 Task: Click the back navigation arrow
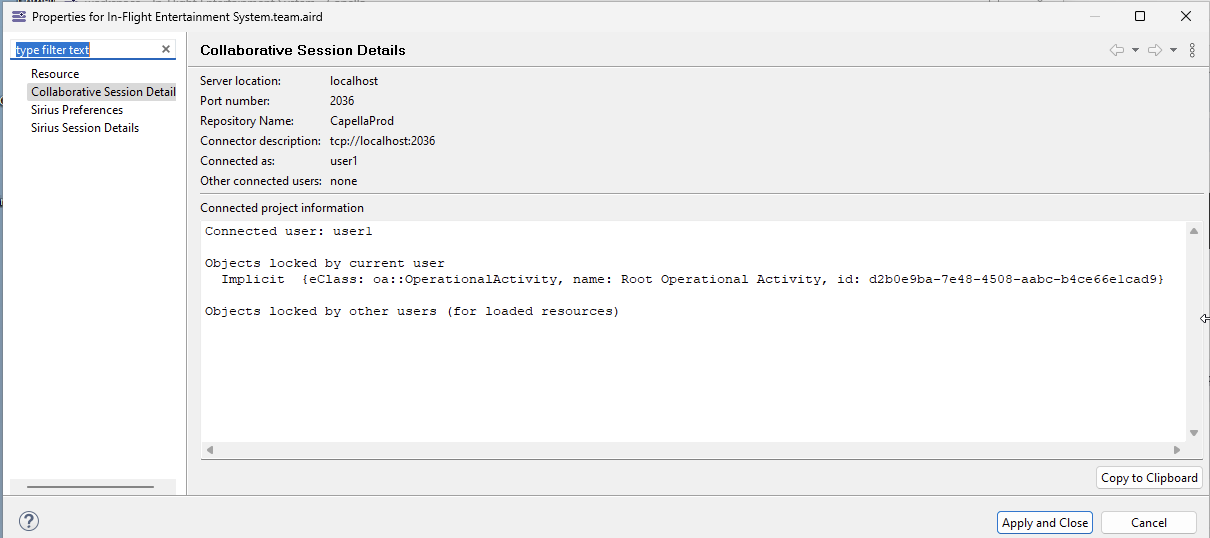coord(1117,50)
